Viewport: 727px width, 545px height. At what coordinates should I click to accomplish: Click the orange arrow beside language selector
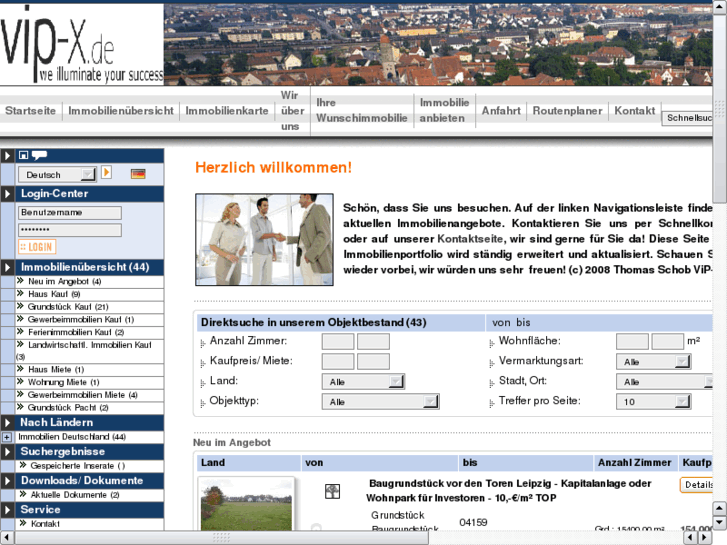pos(107,173)
